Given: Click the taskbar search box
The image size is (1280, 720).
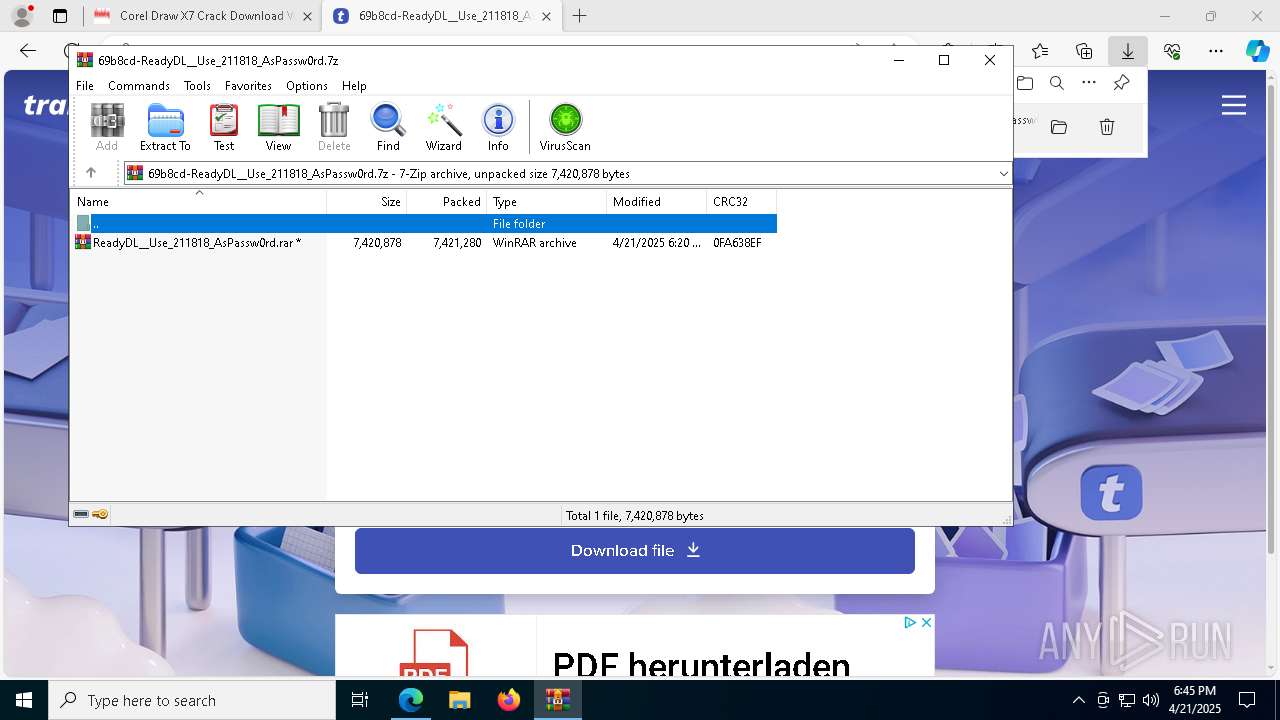Looking at the screenshot, I should (192, 700).
